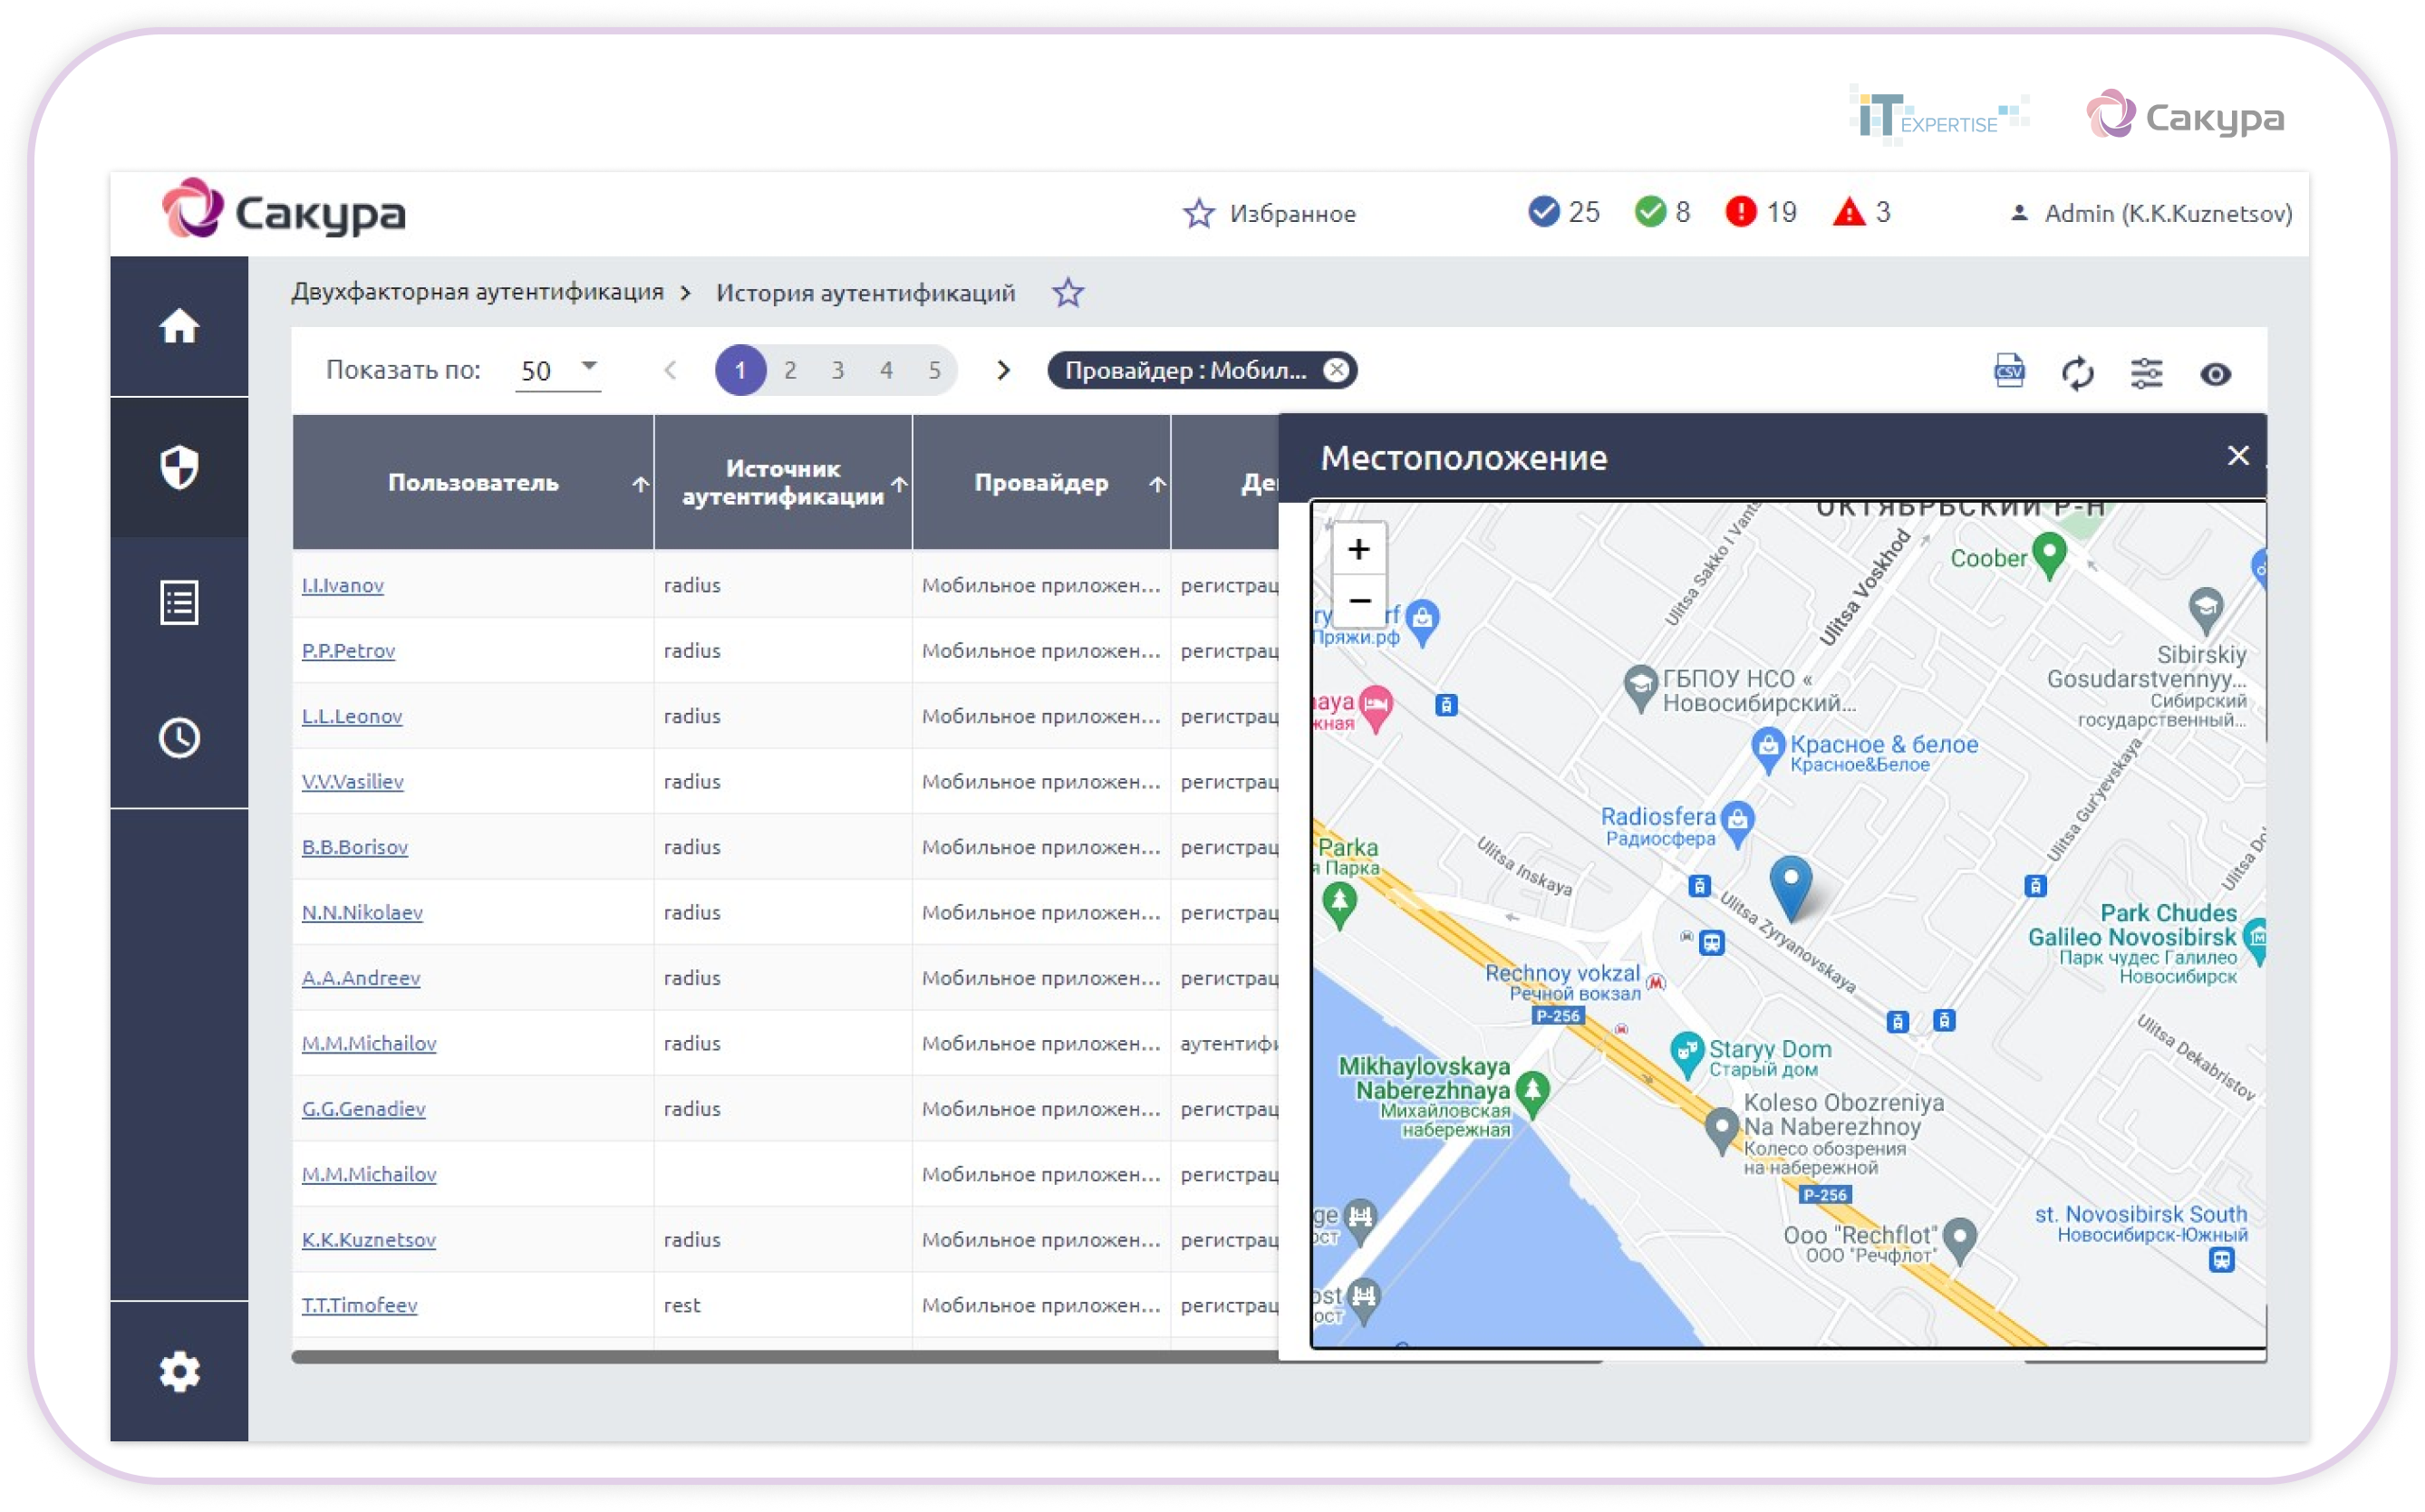Toggle column visibility eye icon
This screenshot has height=1512, width=2425.
tap(2215, 374)
